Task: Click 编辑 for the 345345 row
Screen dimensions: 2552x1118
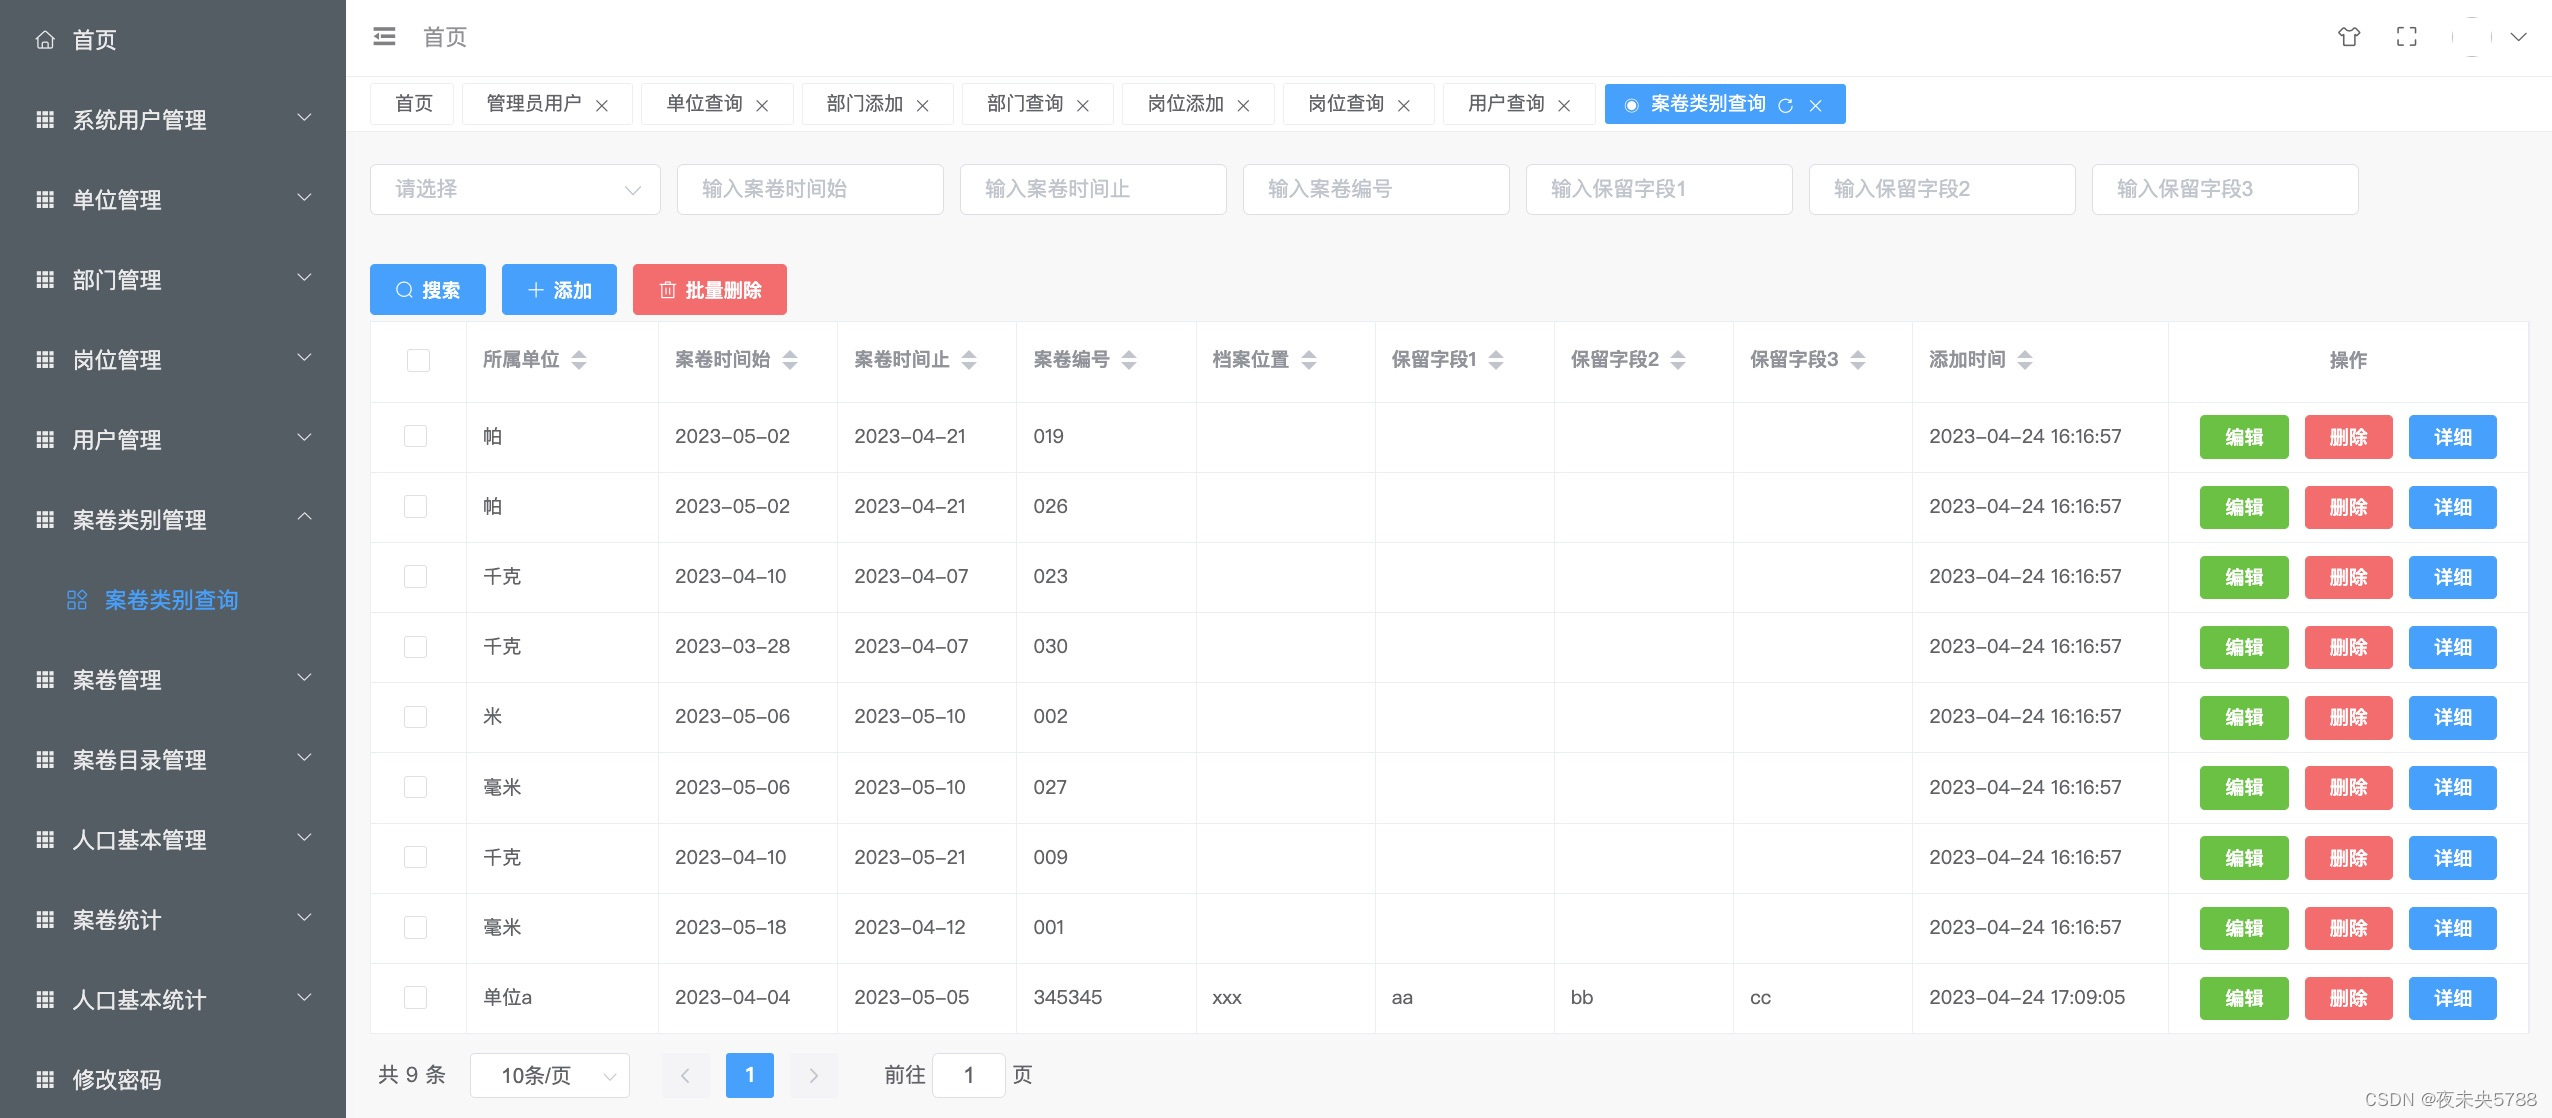Action: click(x=2243, y=998)
